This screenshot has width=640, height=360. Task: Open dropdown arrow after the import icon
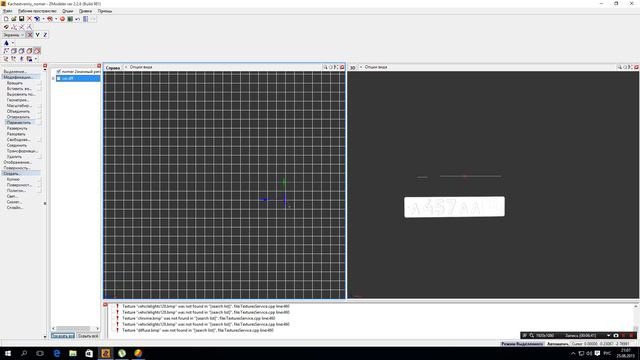(x=43, y=19)
